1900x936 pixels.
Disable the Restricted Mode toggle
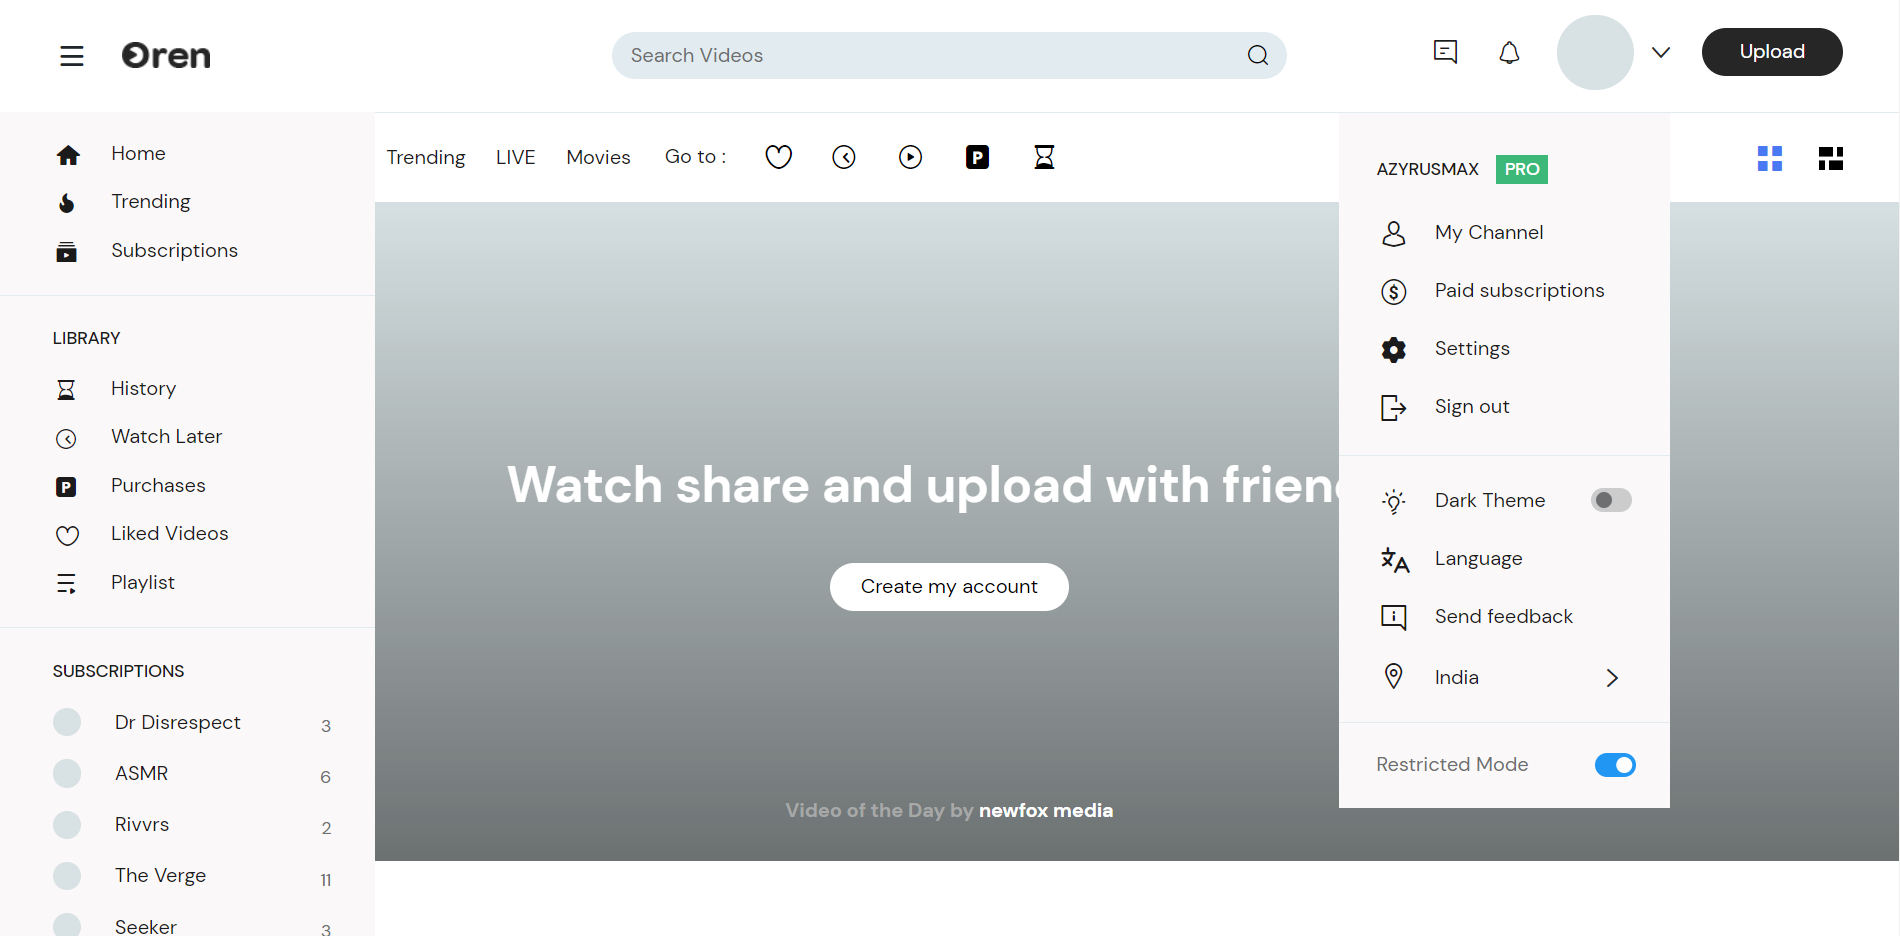pos(1614,765)
